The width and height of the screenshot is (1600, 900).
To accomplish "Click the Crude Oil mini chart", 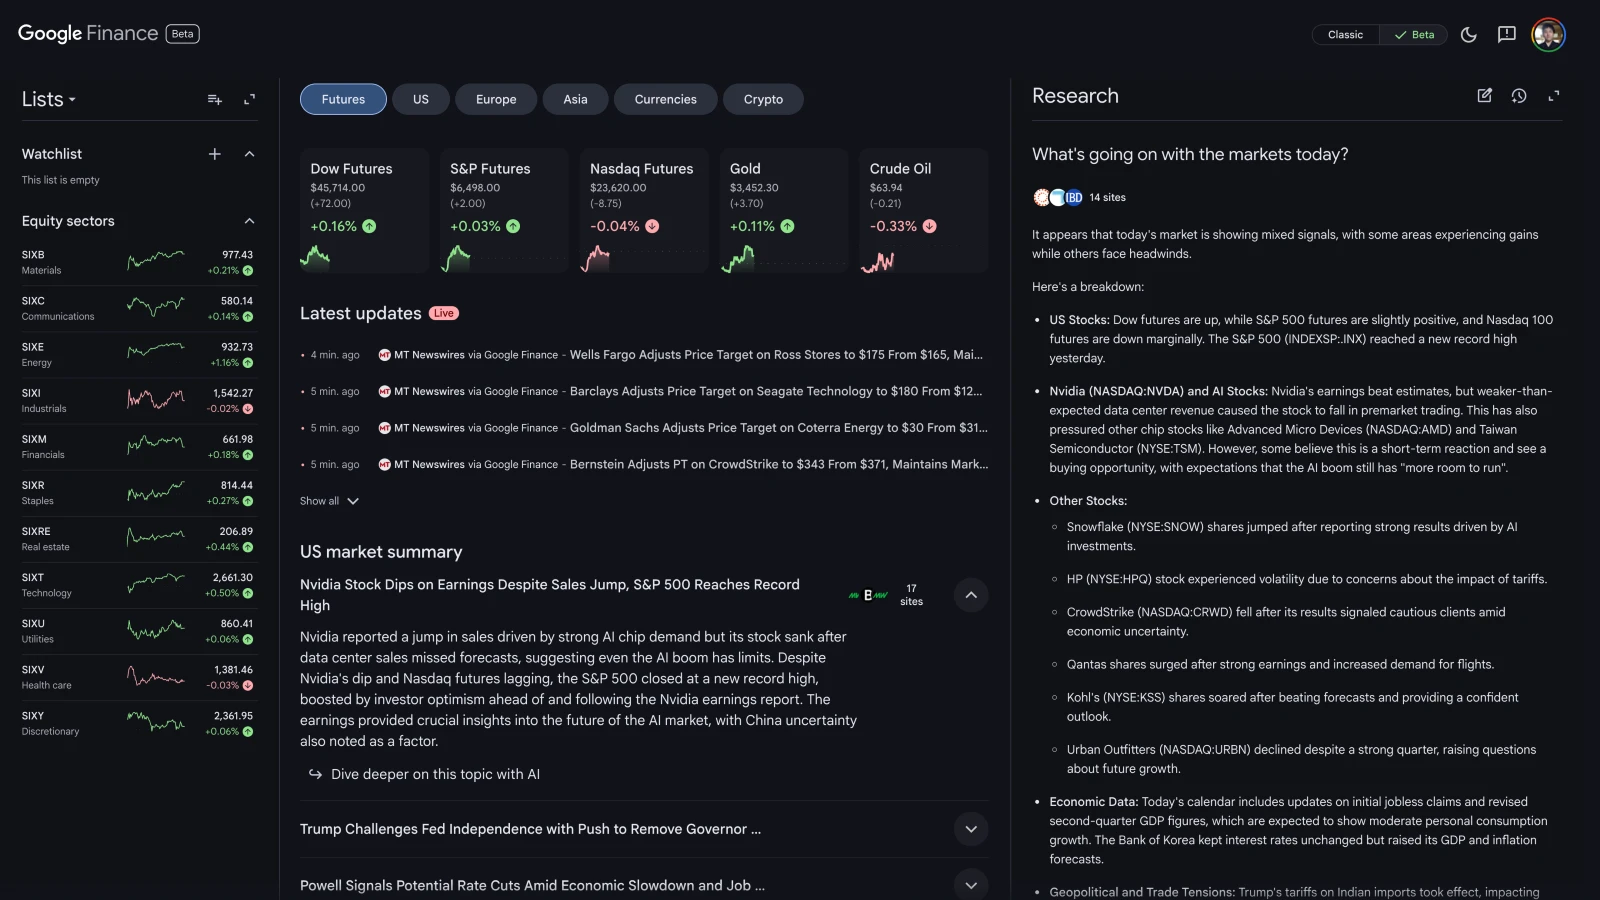I will 878,260.
